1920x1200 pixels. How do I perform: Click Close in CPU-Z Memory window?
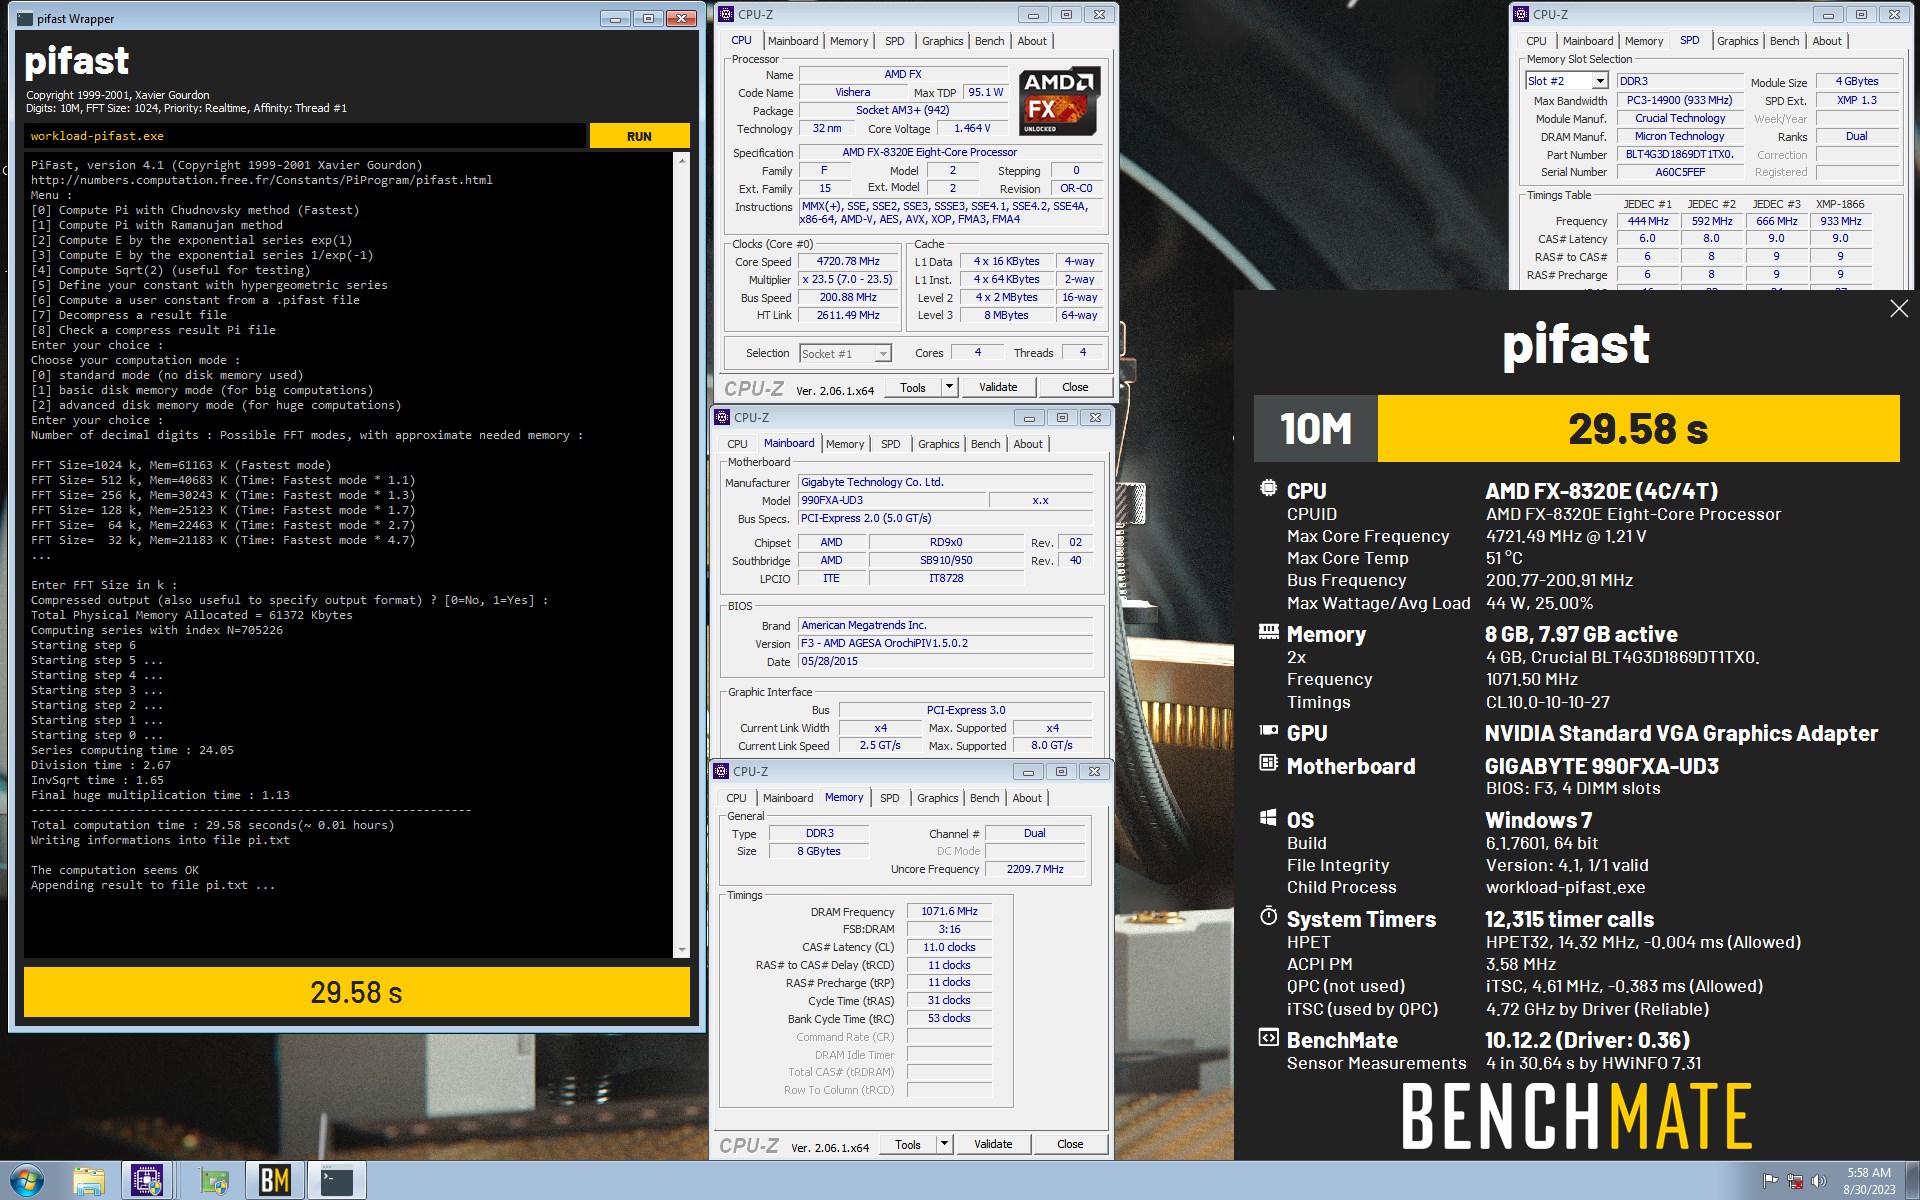click(1070, 1144)
